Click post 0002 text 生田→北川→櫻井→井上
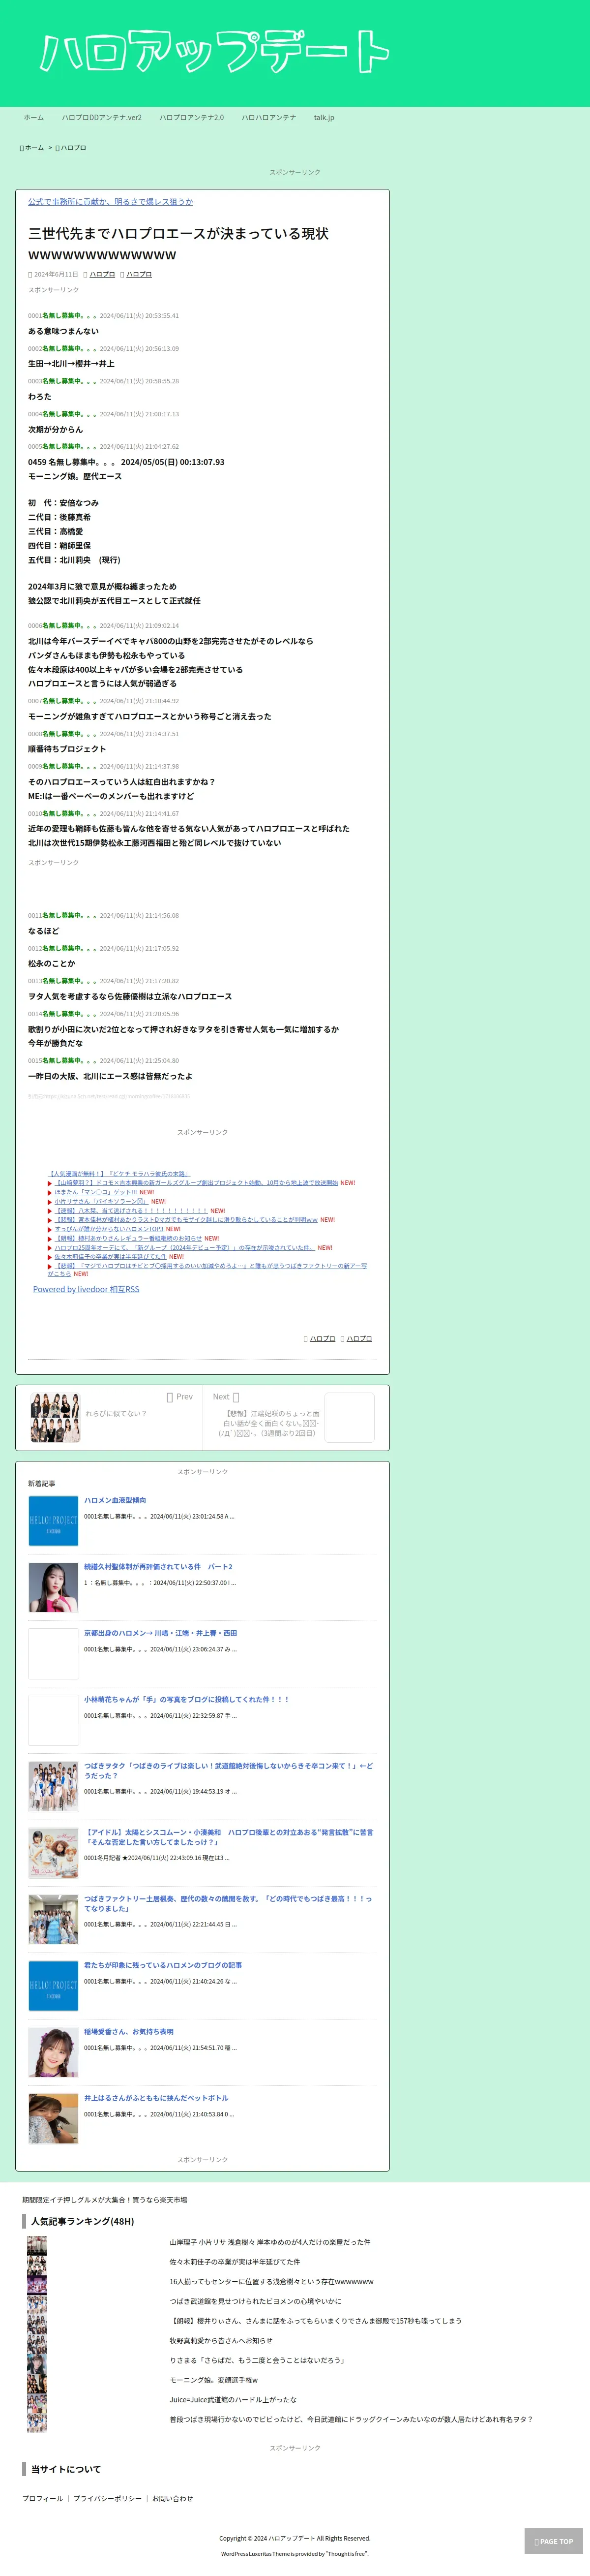This screenshot has height=2576, width=590. tap(71, 364)
